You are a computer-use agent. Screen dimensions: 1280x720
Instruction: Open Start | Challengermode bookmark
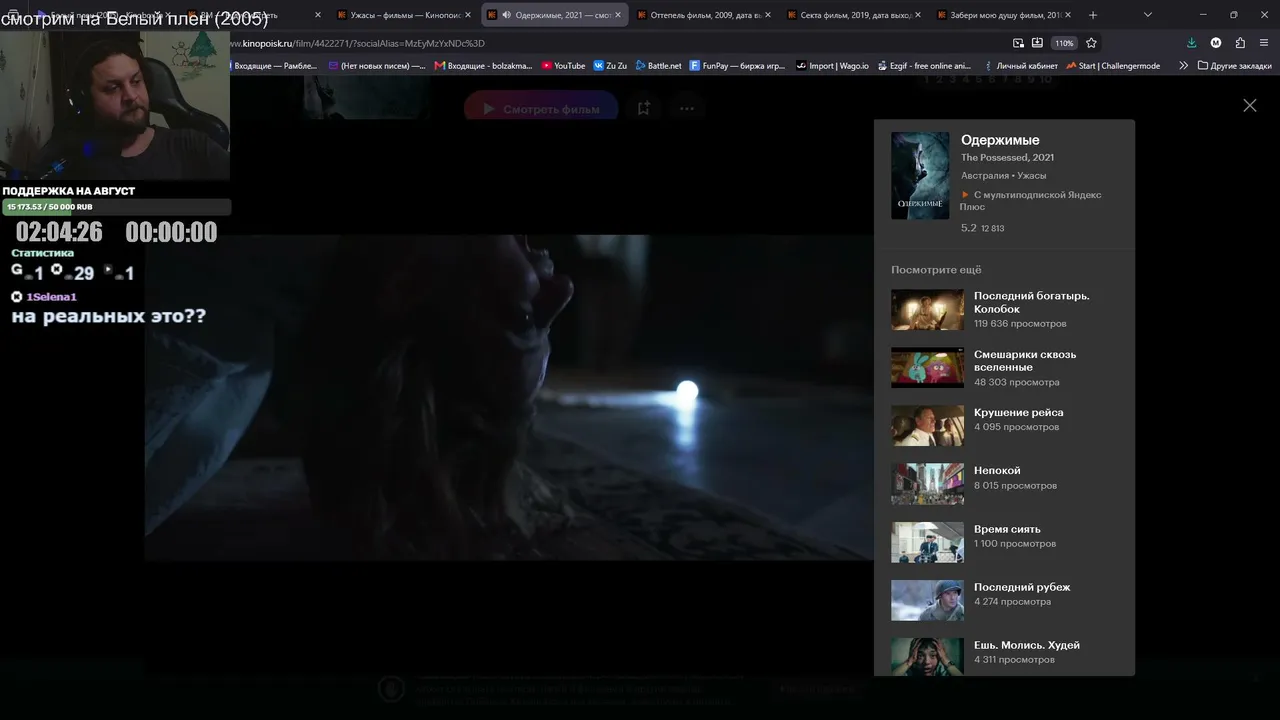click(1113, 66)
